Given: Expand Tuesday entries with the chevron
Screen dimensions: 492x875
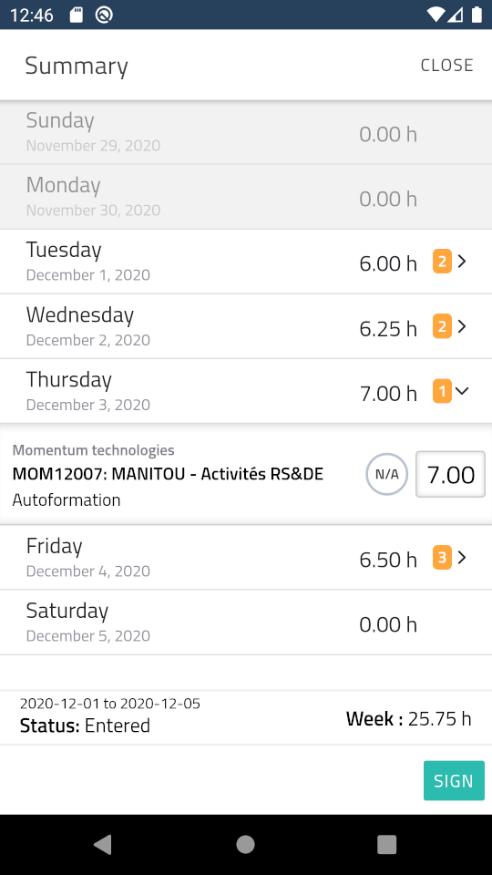Looking at the screenshot, I should point(462,261).
